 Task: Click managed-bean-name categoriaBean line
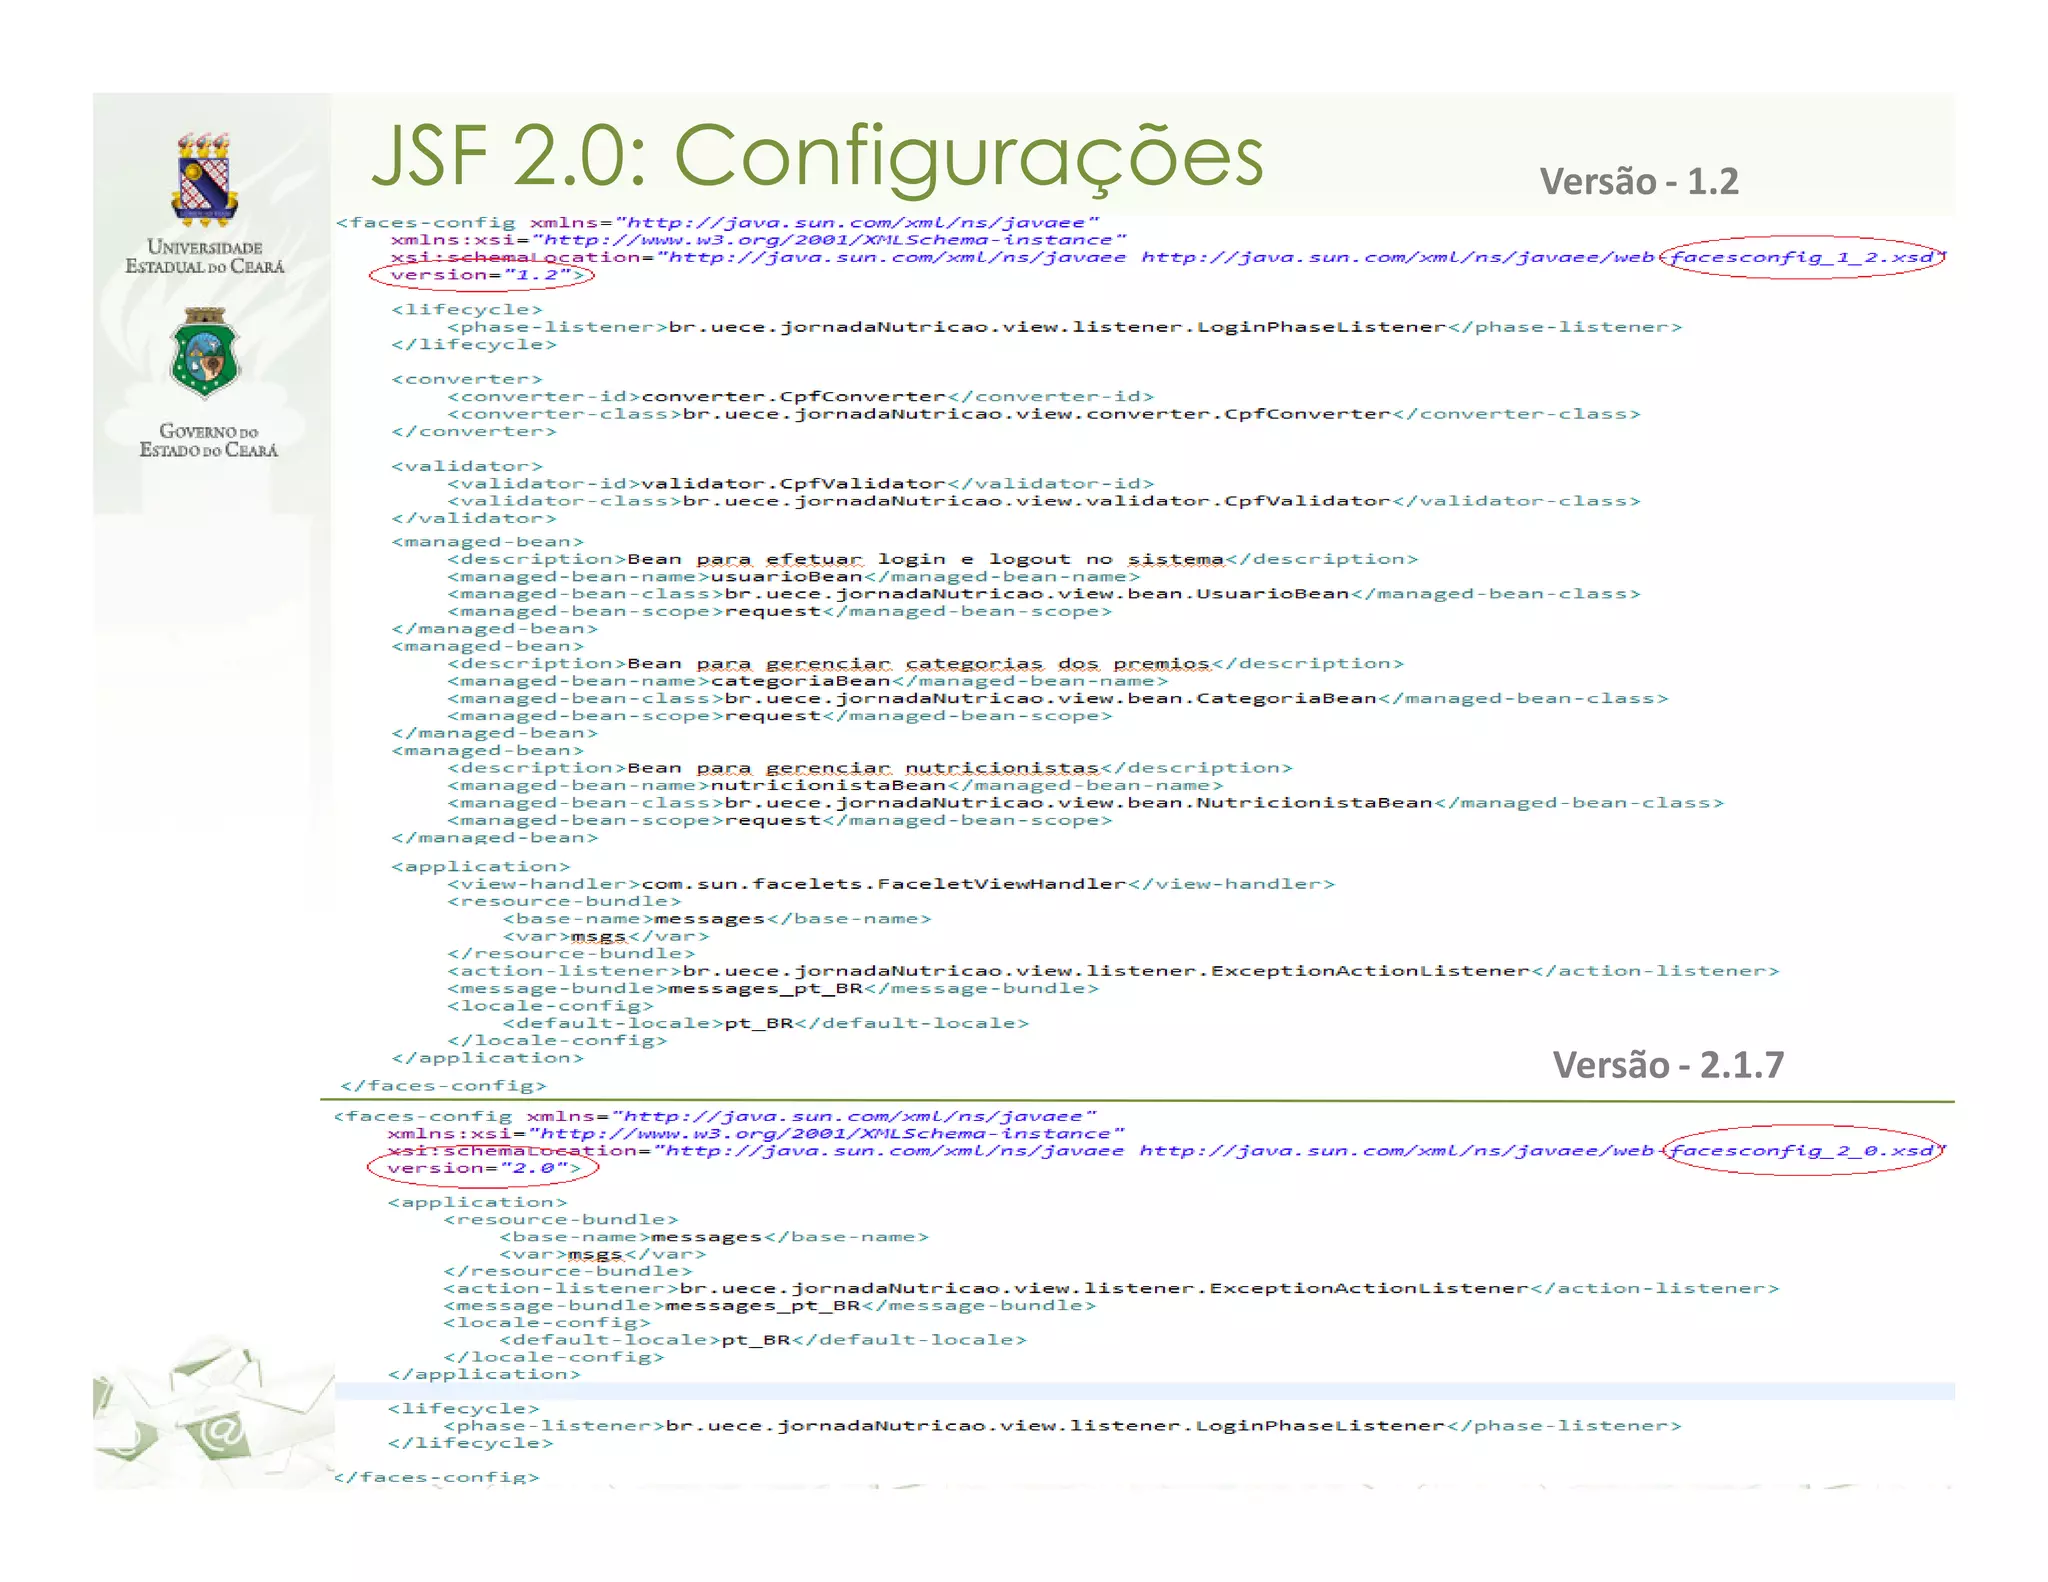807,681
